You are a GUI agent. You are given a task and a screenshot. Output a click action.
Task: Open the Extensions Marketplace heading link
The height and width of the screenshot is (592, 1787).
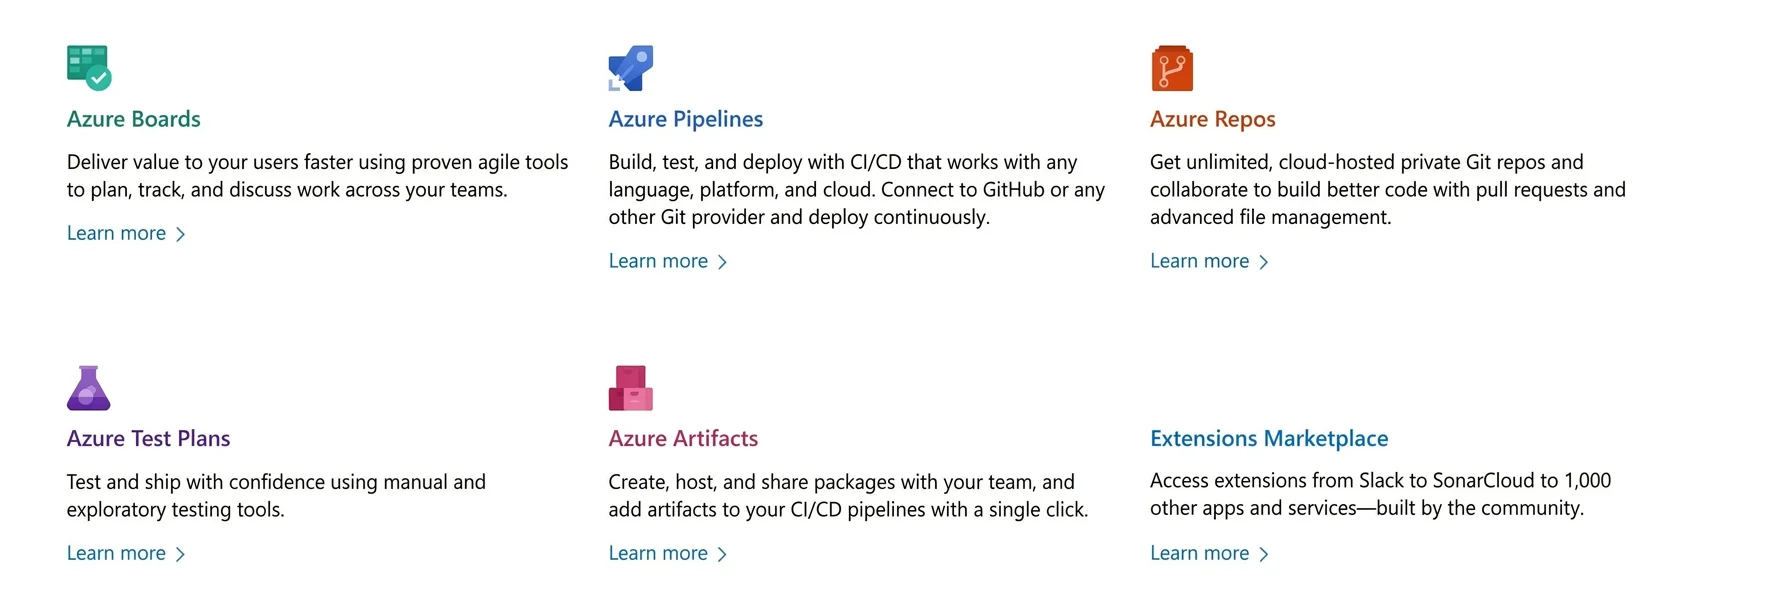click(1269, 438)
